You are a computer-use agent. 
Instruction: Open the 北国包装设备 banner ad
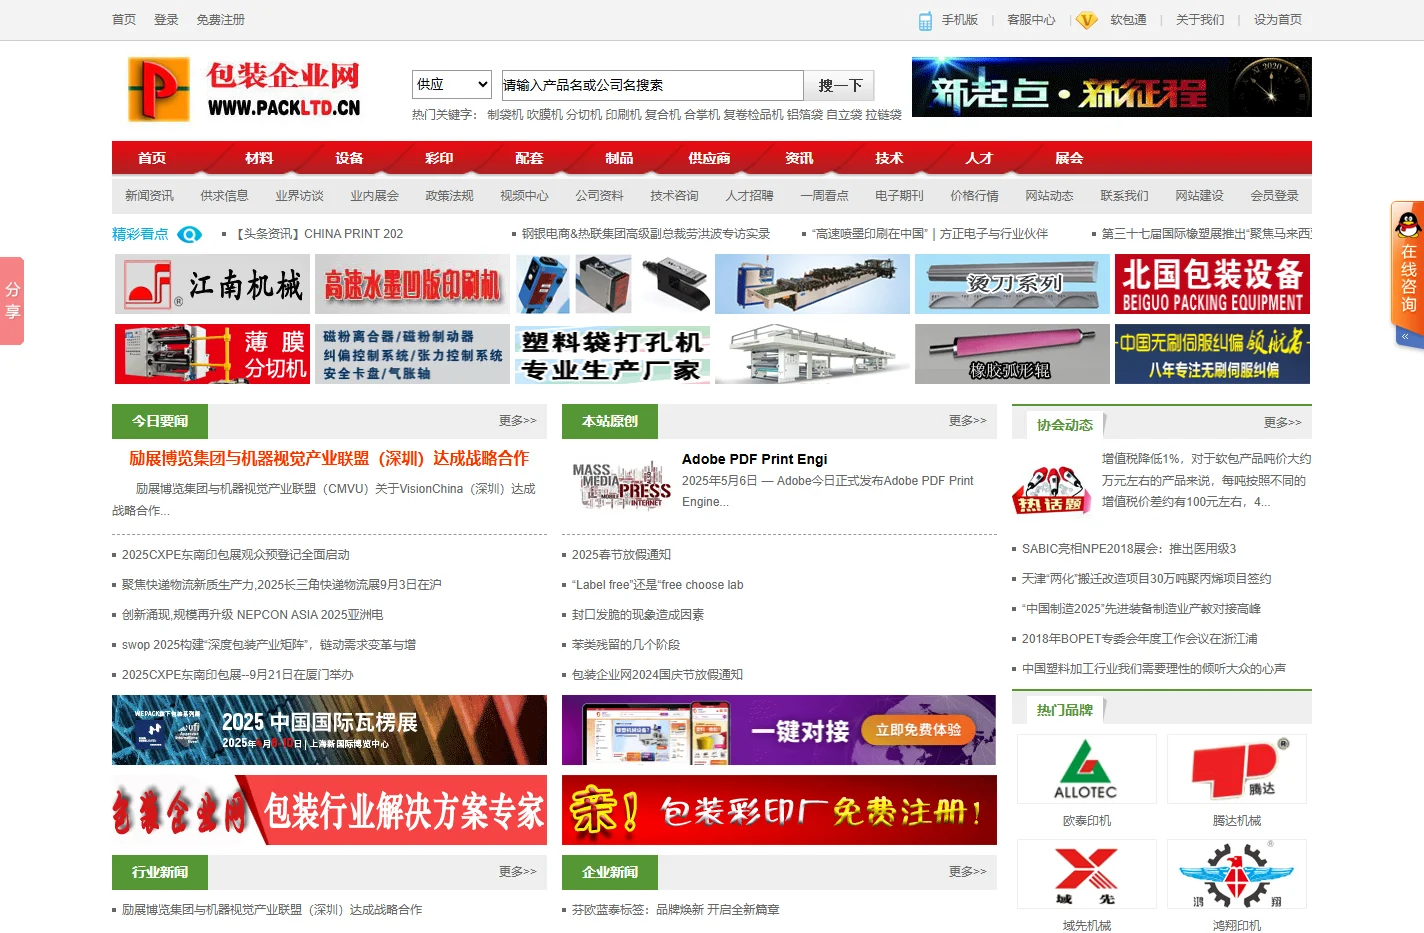point(1212,284)
